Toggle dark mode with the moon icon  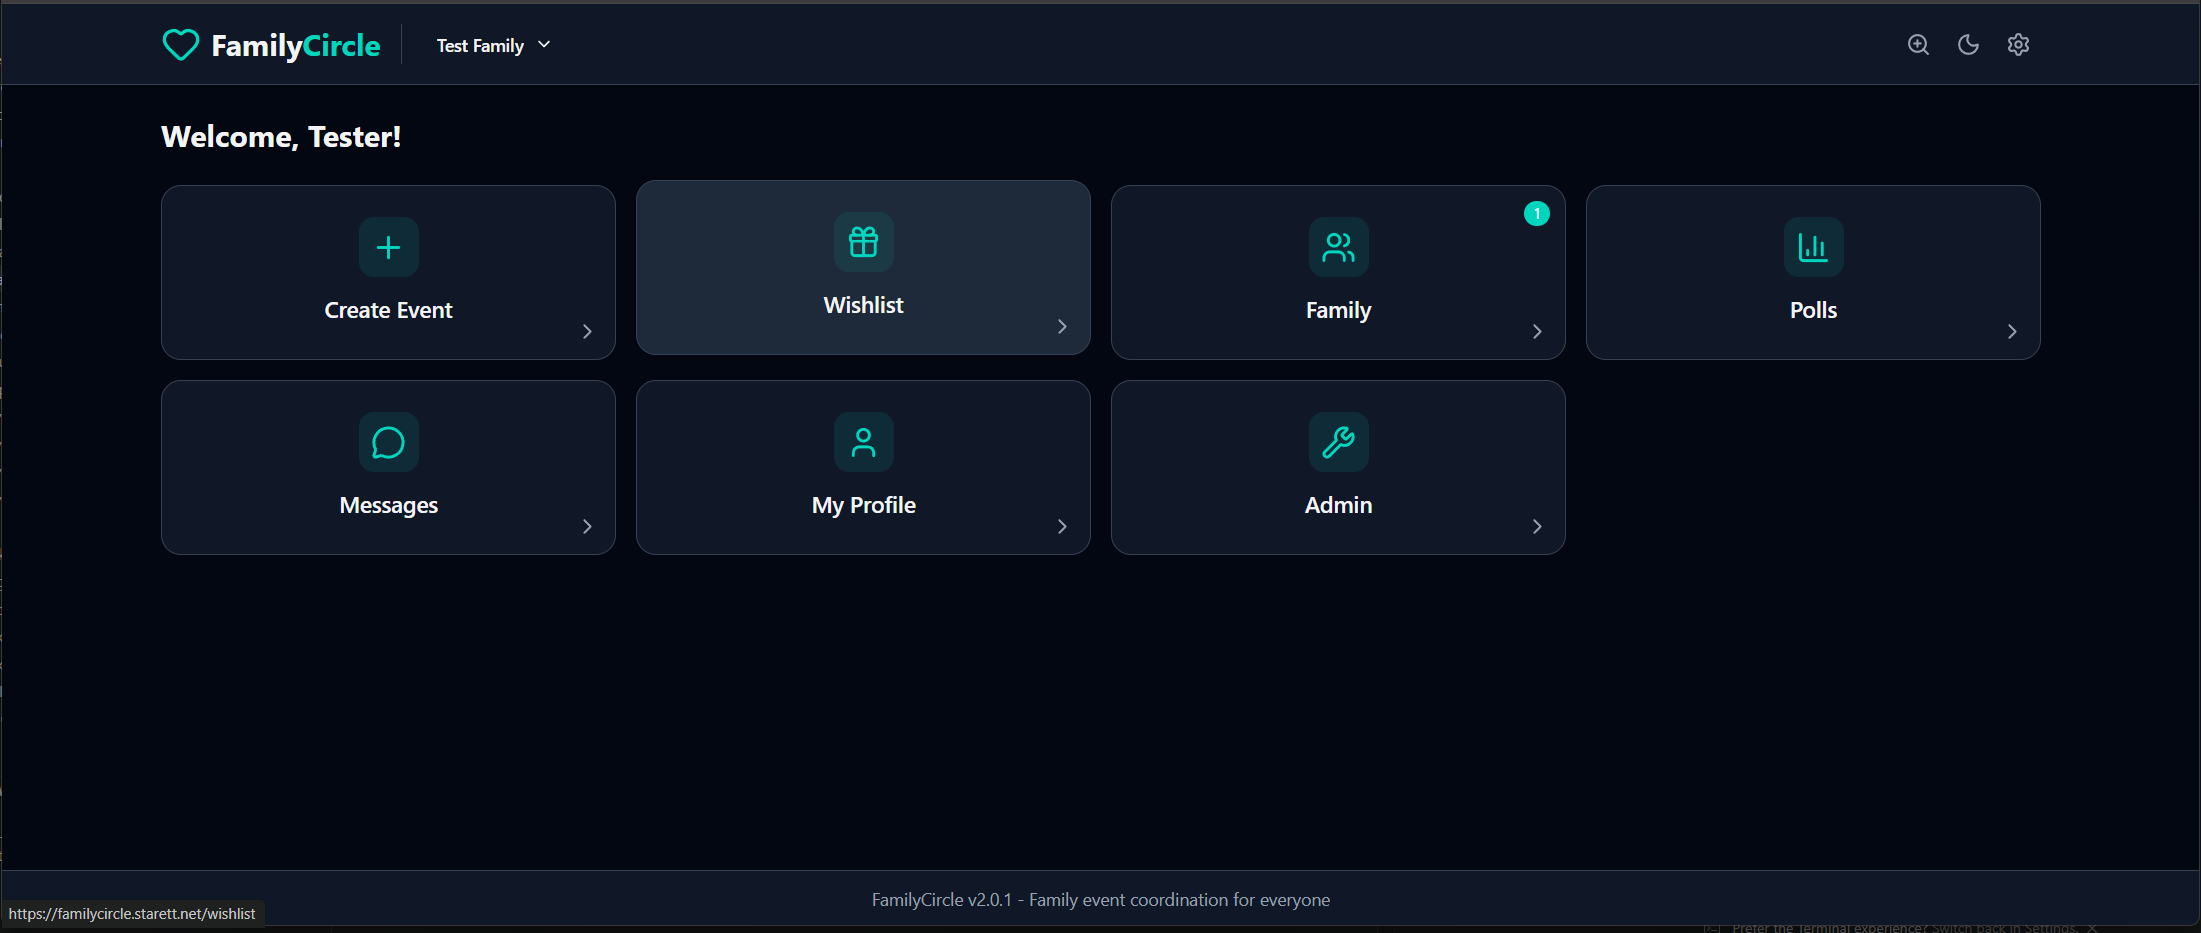click(x=1968, y=45)
